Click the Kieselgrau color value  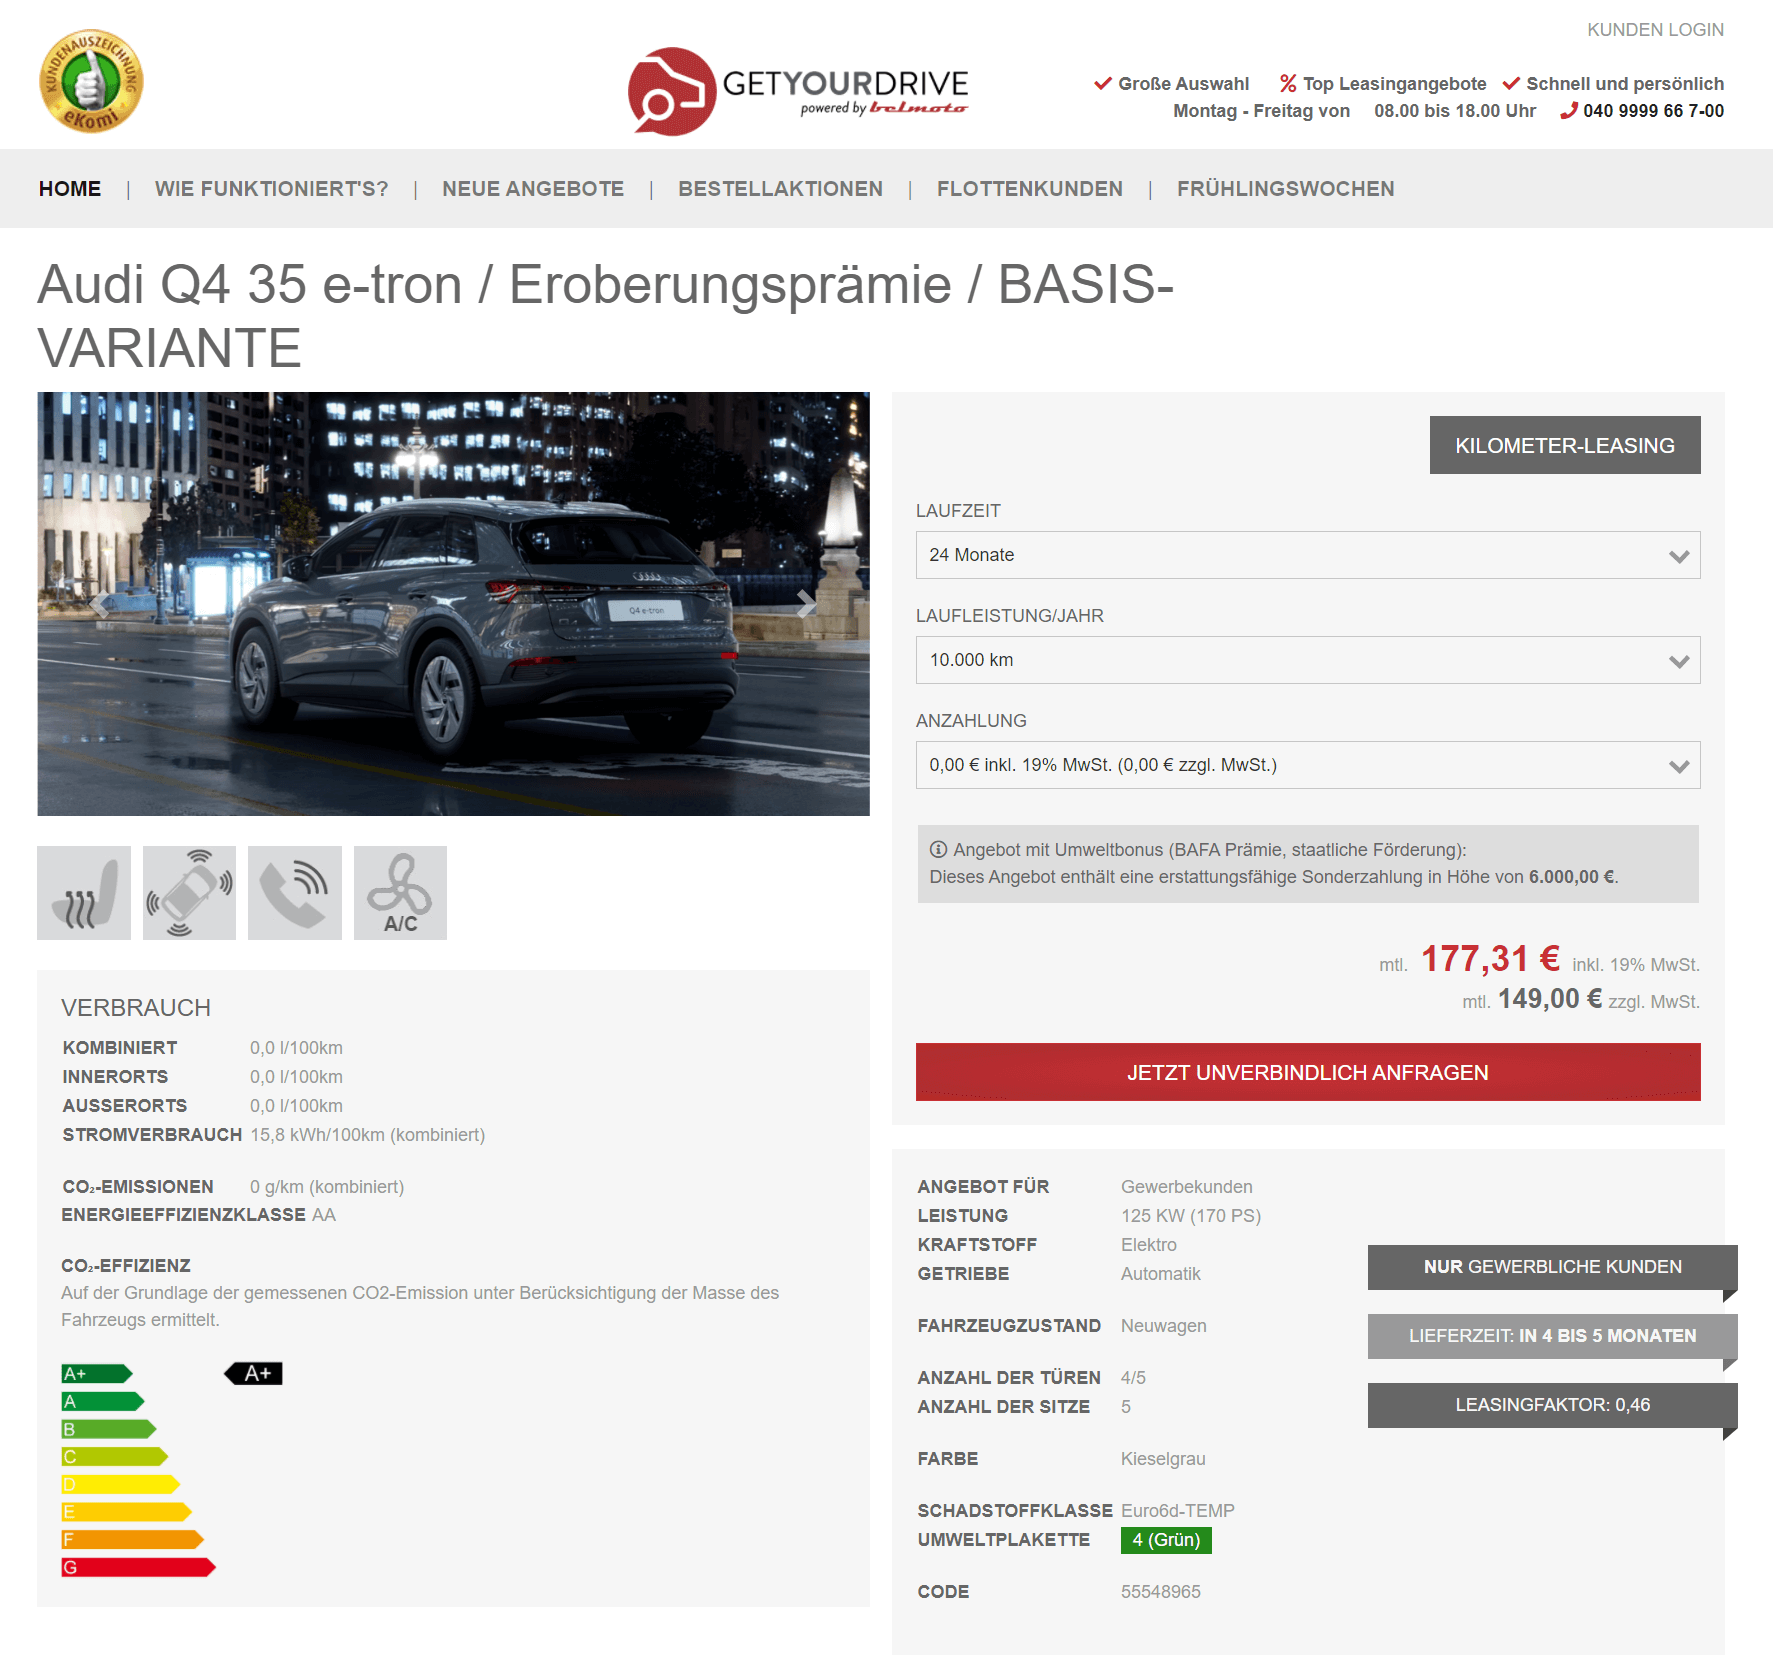click(x=1163, y=1459)
